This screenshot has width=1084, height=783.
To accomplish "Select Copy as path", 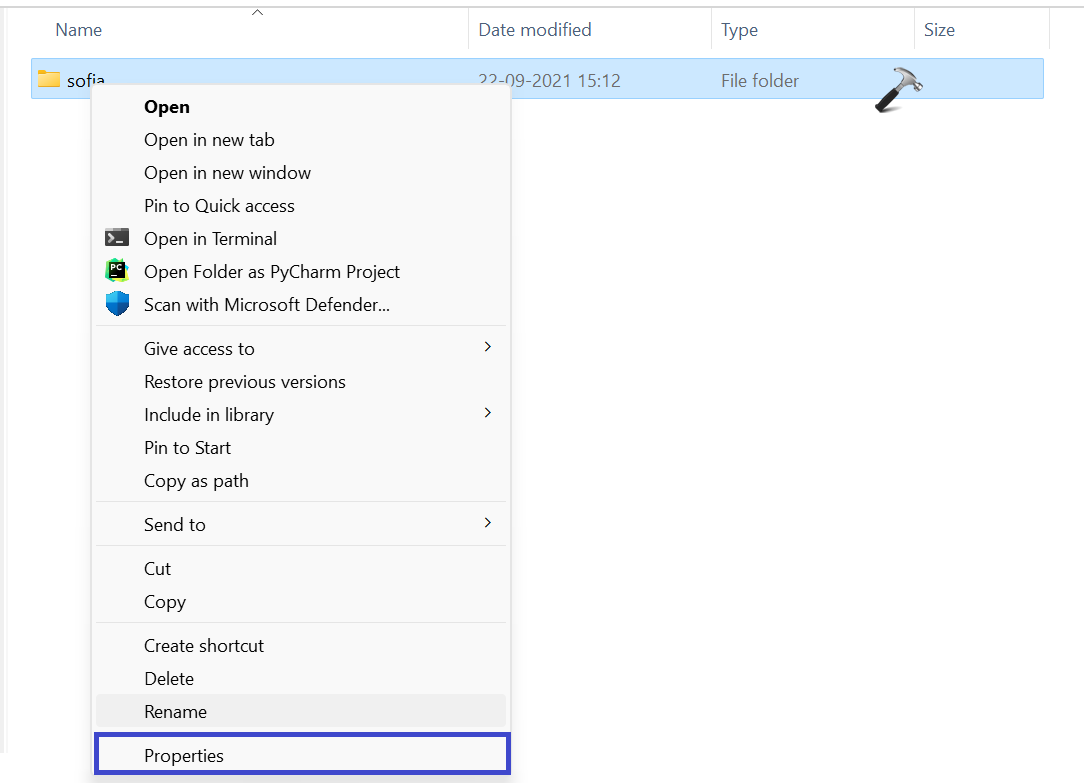I will coord(196,480).
